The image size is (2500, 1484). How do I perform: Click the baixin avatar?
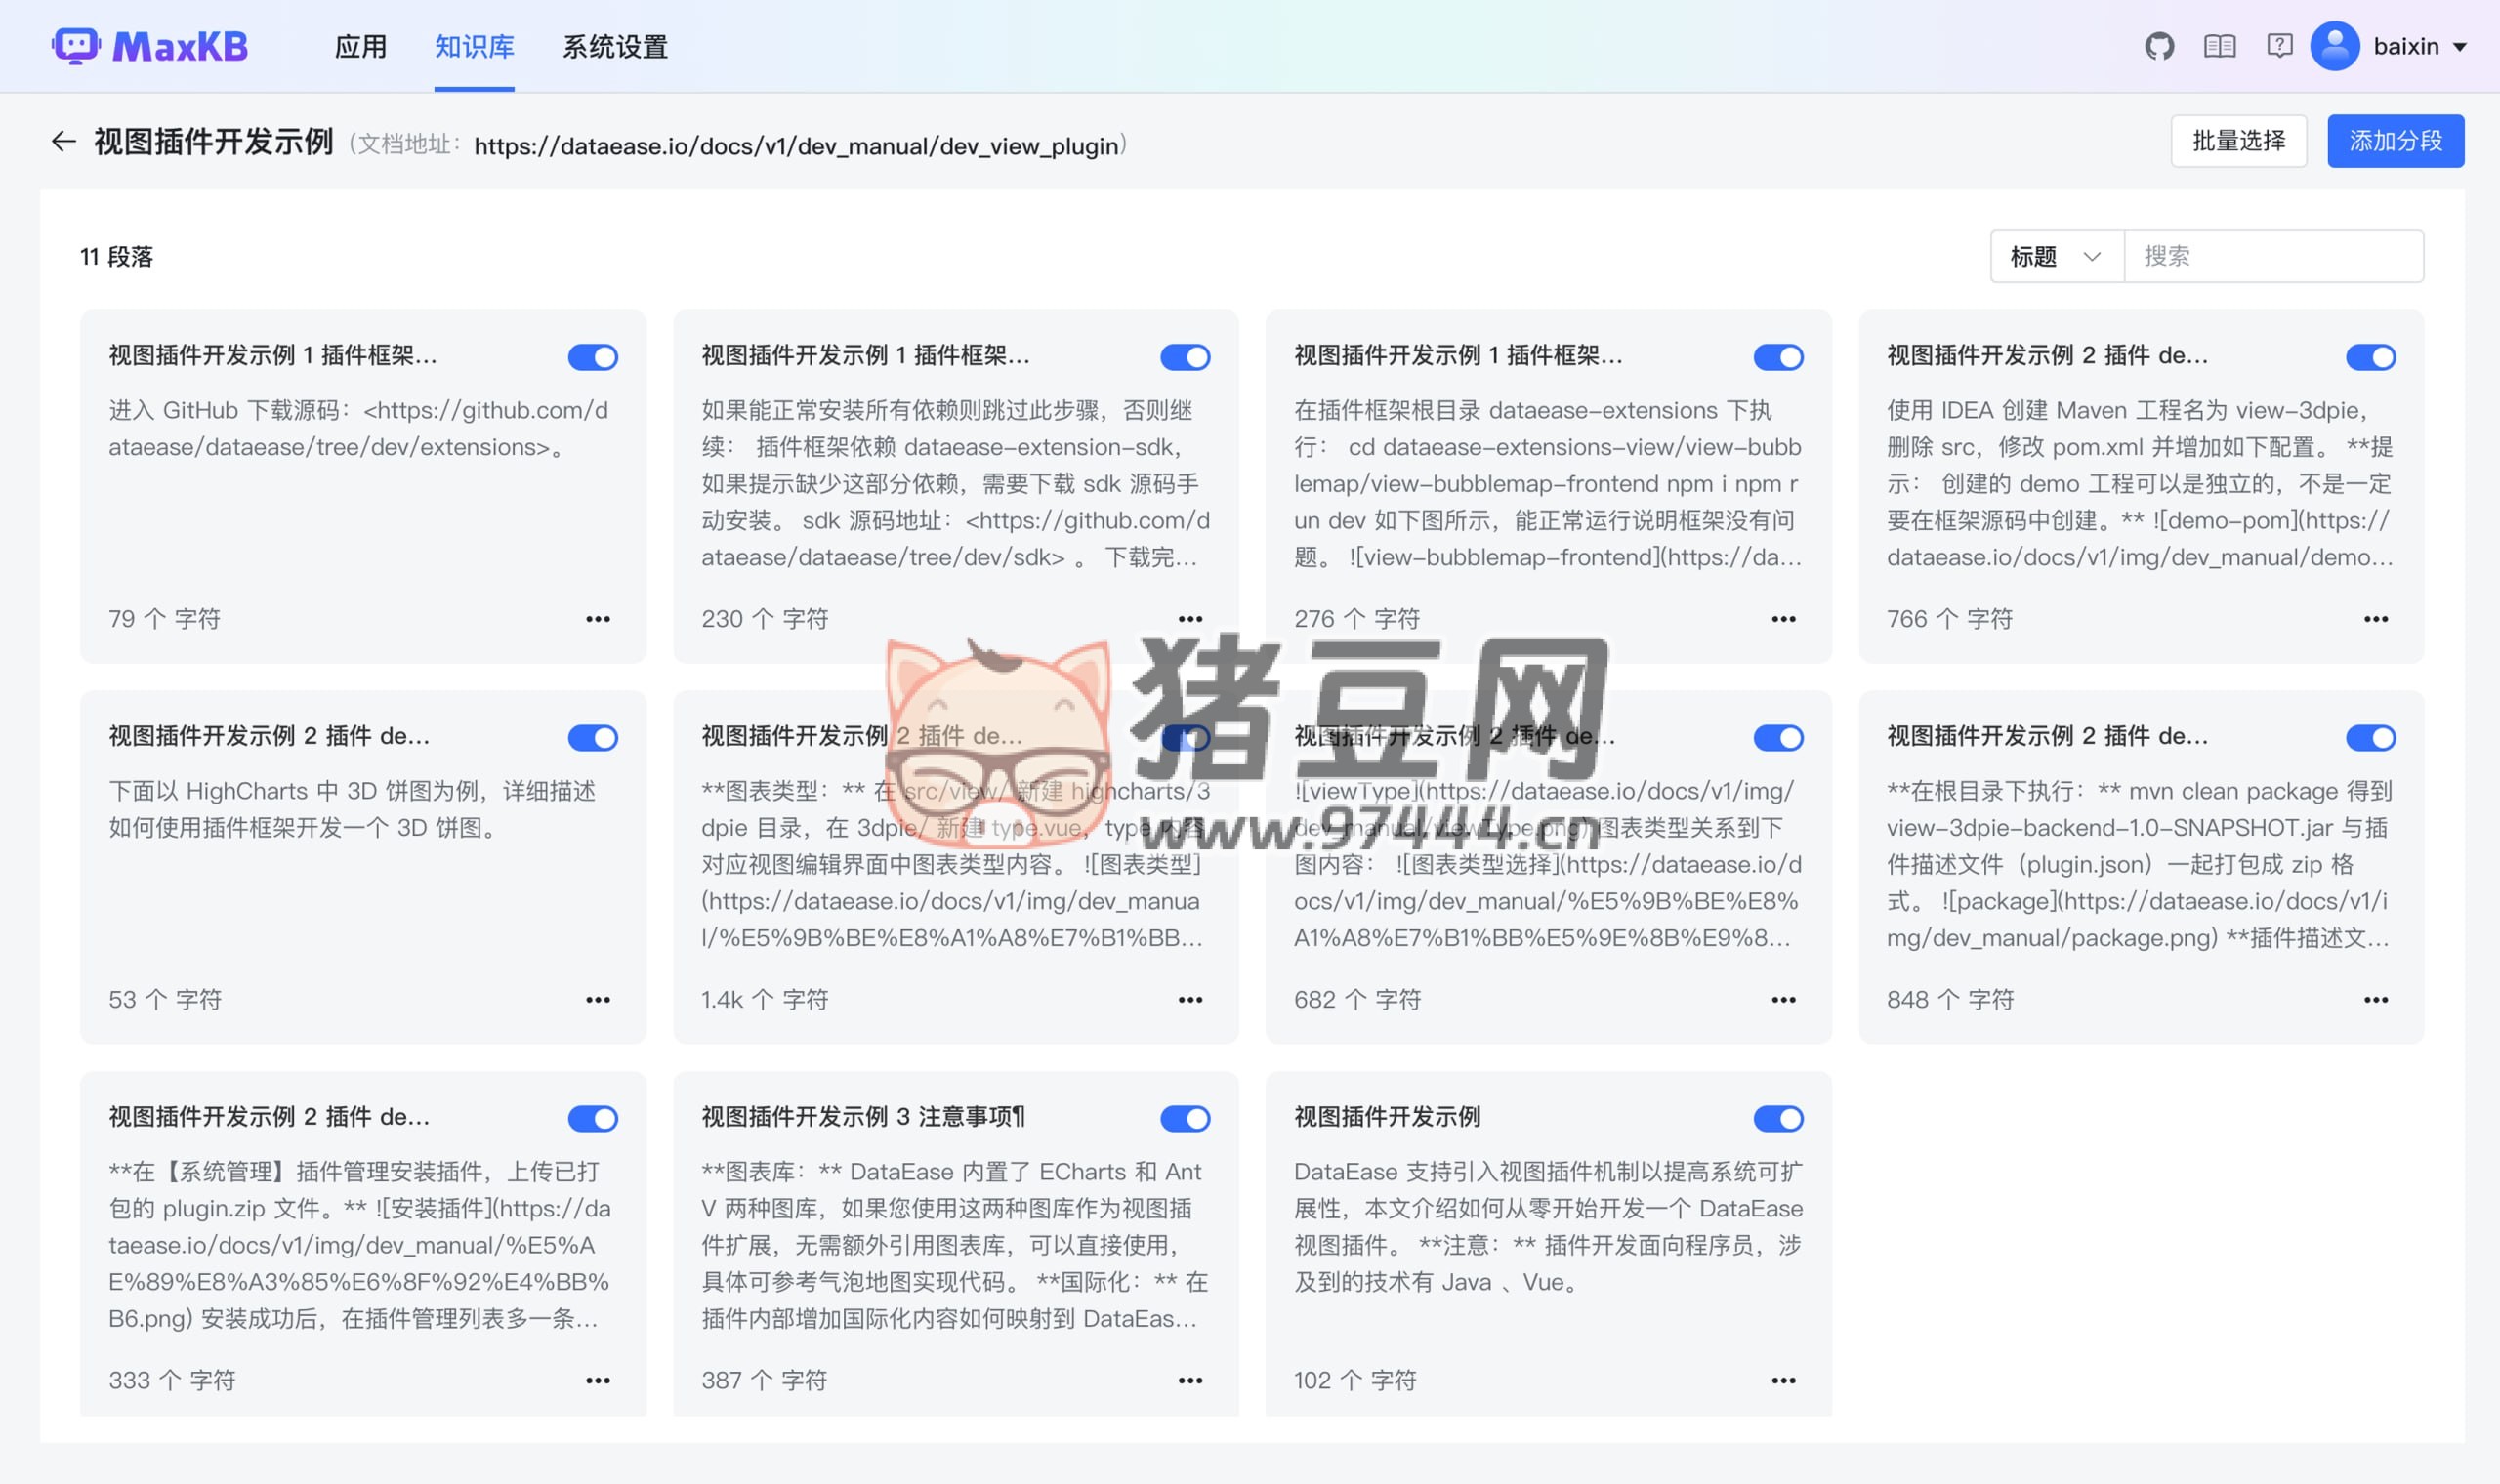tap(2334, 46)
